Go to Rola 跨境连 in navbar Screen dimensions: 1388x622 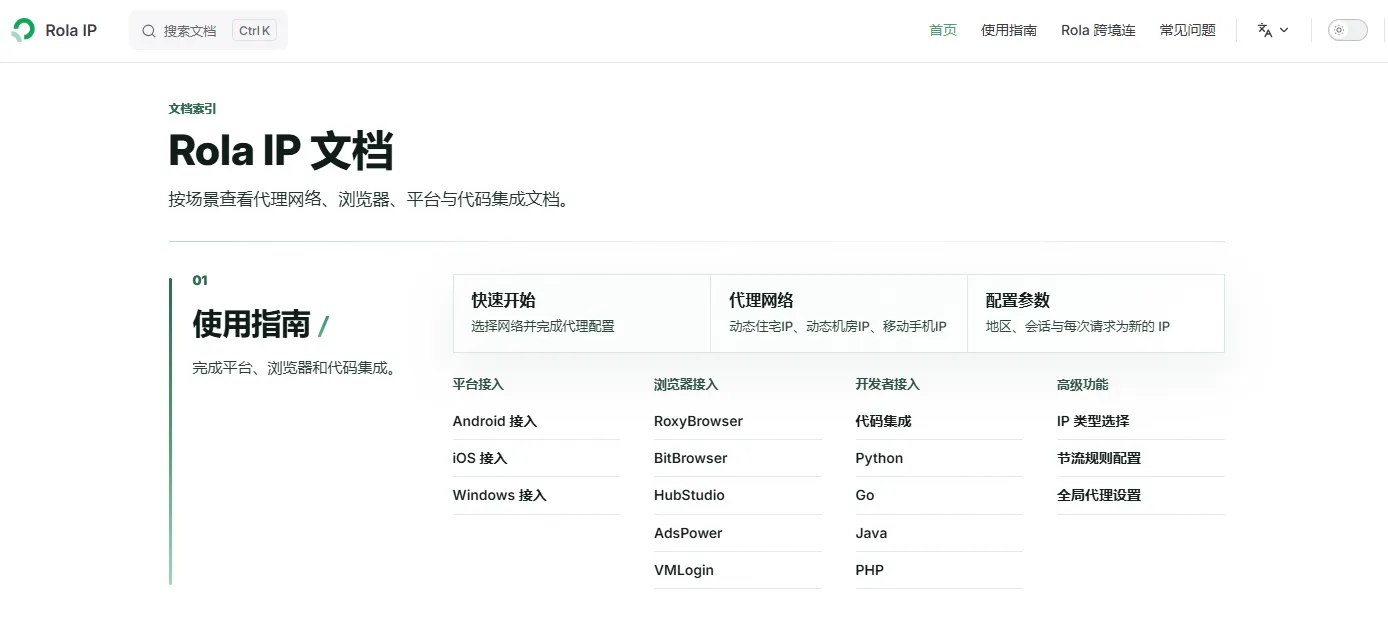pyautogui.click(x=1098, y=30)
